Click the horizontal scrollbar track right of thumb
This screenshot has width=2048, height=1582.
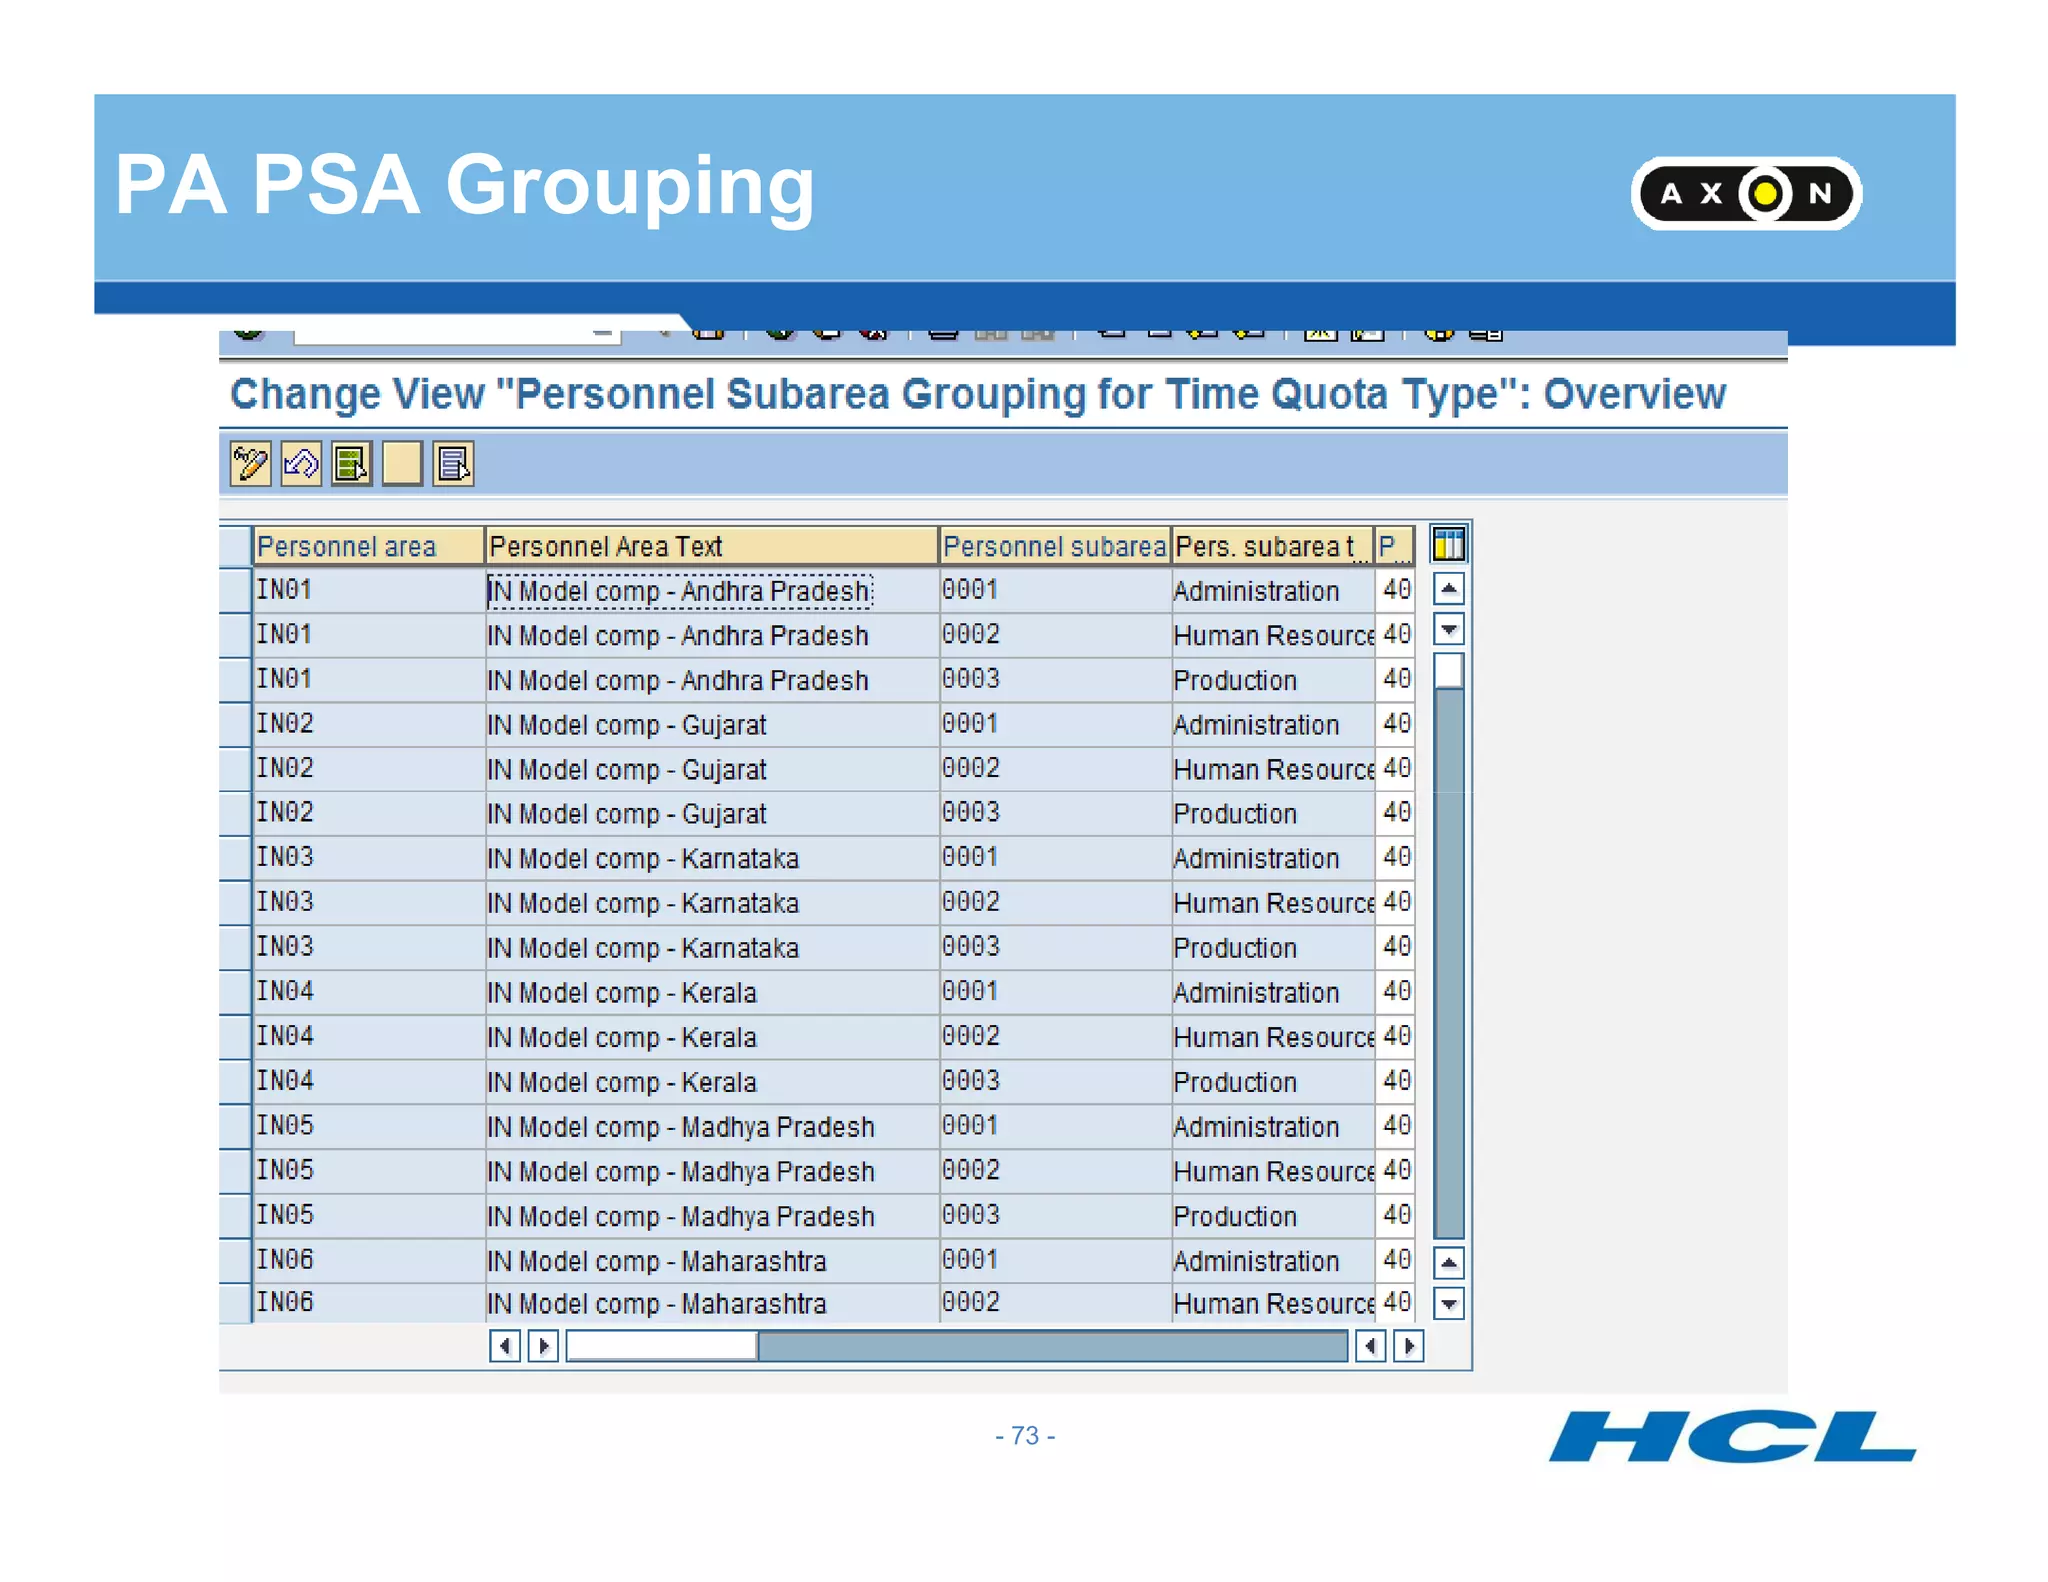pos(1052,1346)
